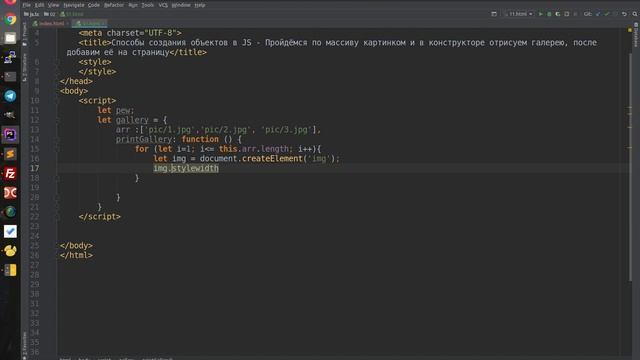Image resolution: width=640 pixels, height=360 pixels.
Task: Open the globe browser icon in dock
Action: (x=10, y=212)
